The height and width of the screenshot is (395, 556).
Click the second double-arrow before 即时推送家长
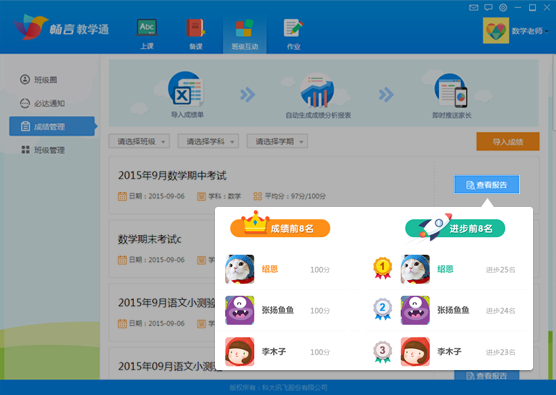[386, 95]
